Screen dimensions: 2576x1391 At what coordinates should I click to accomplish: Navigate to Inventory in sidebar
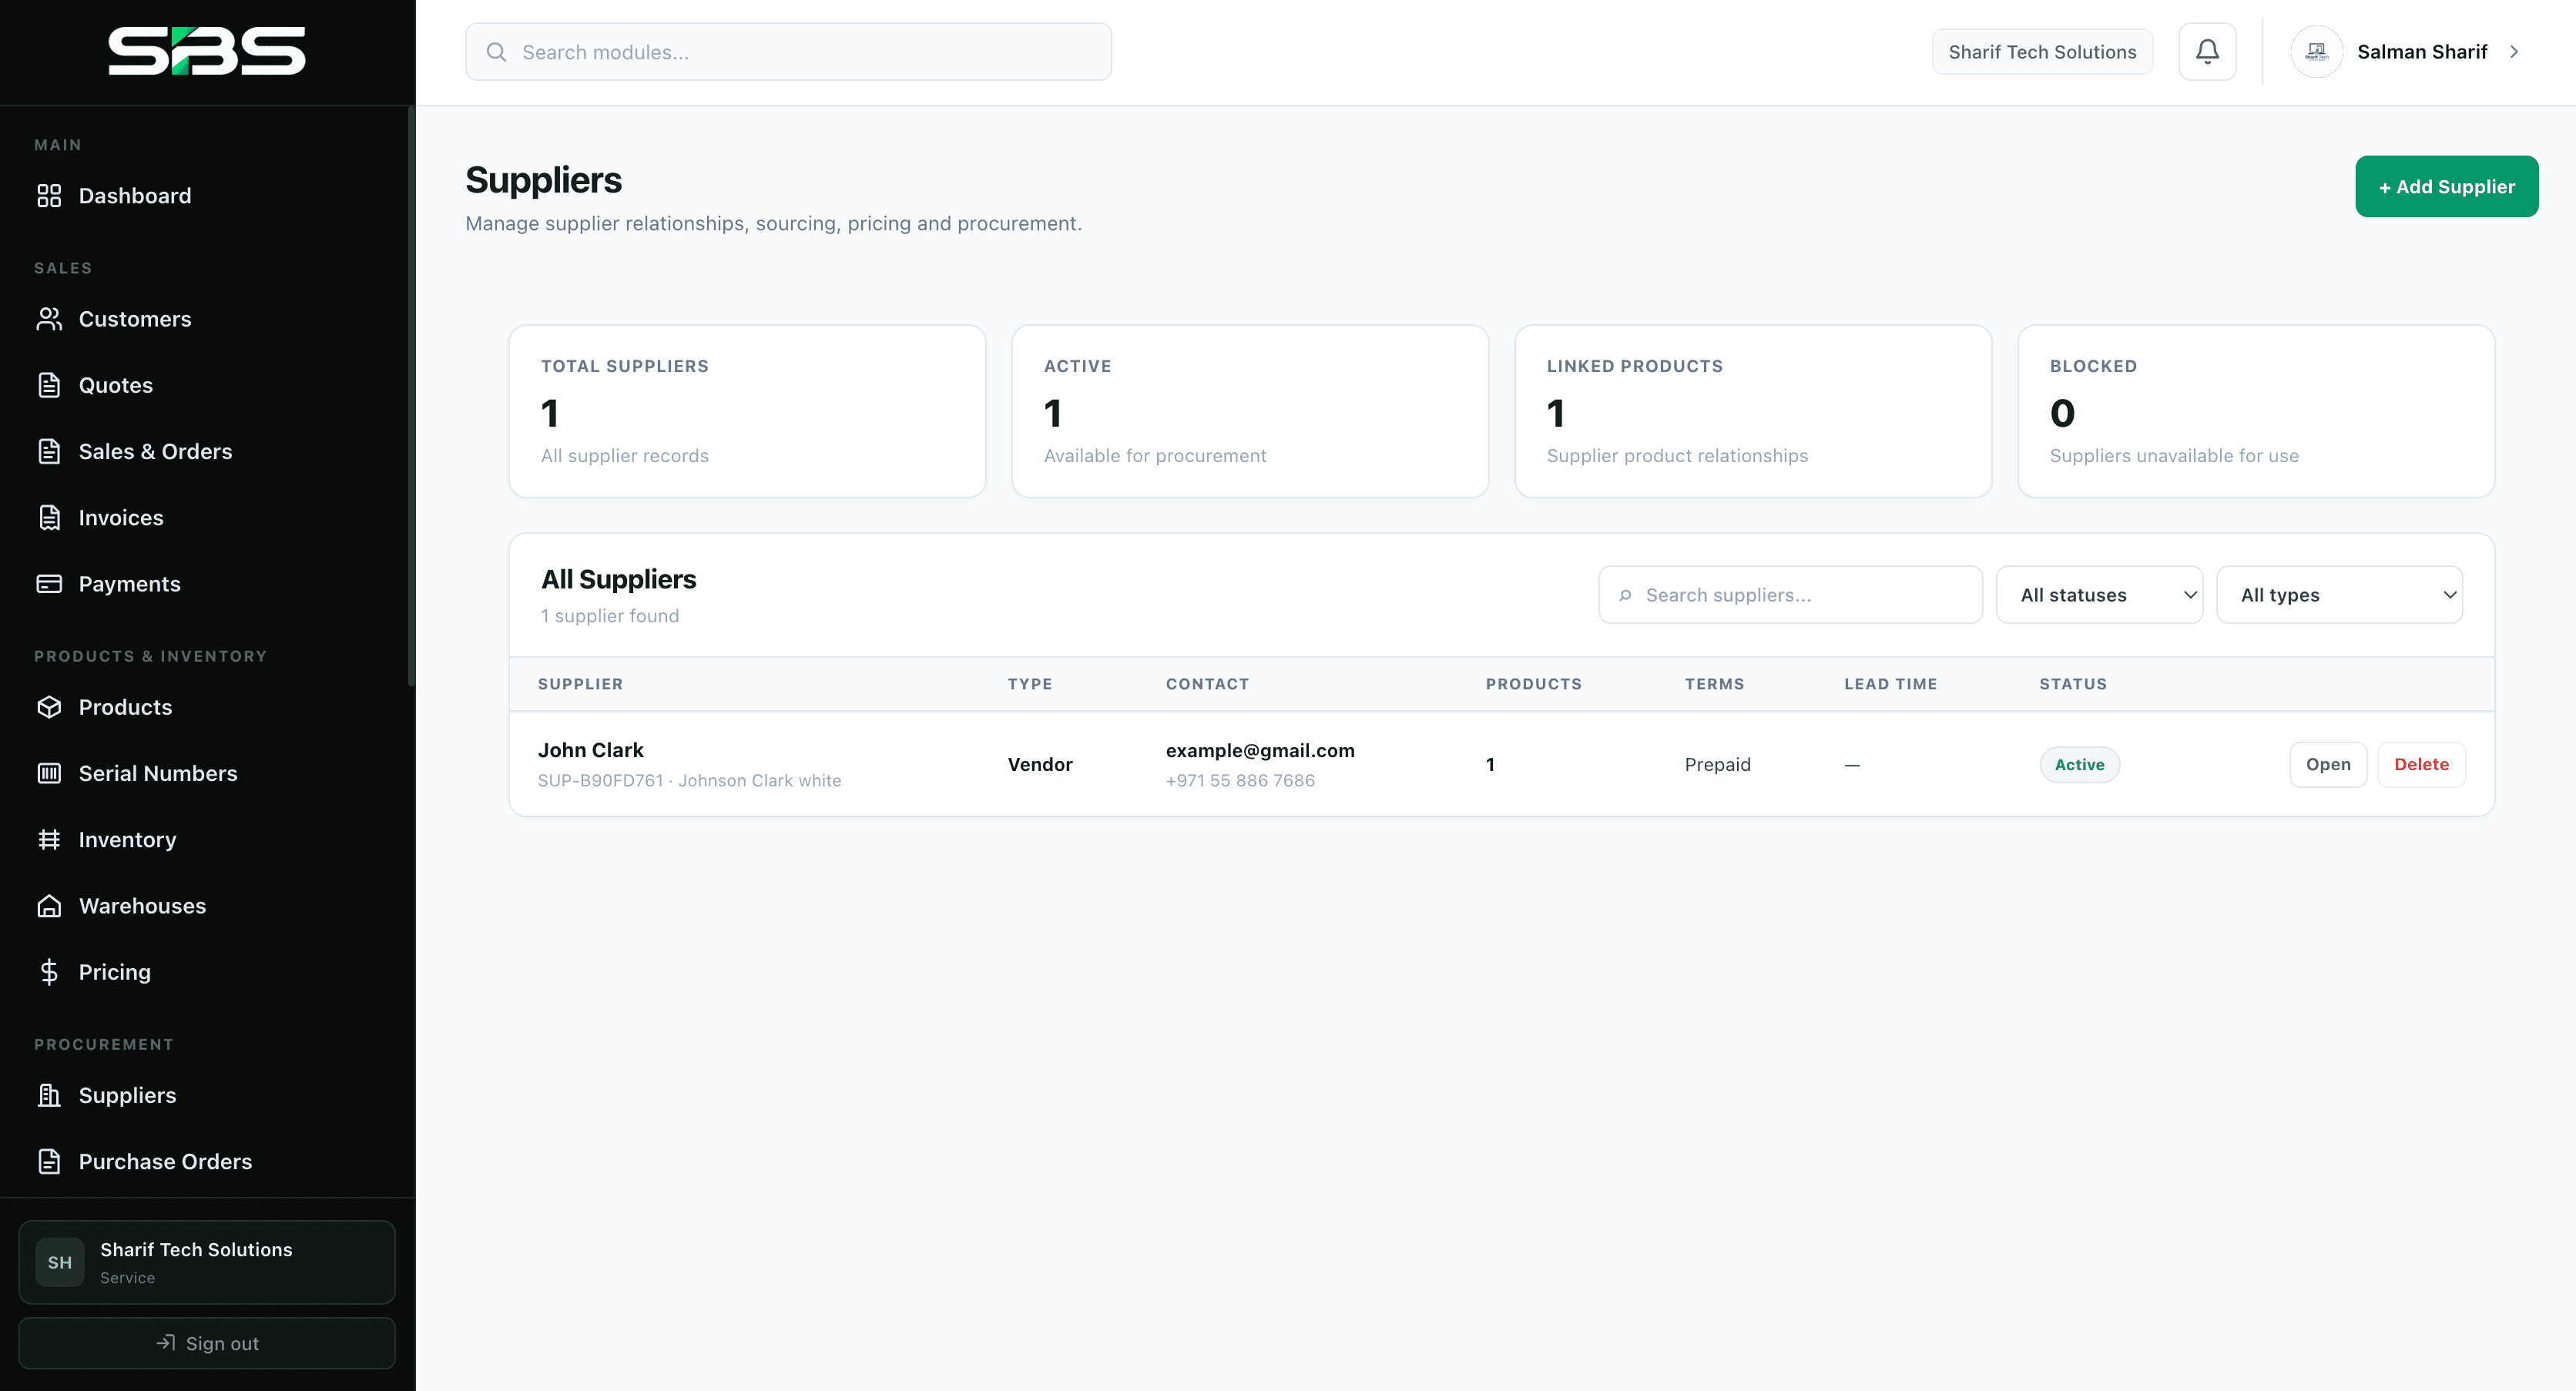point(128,840)
